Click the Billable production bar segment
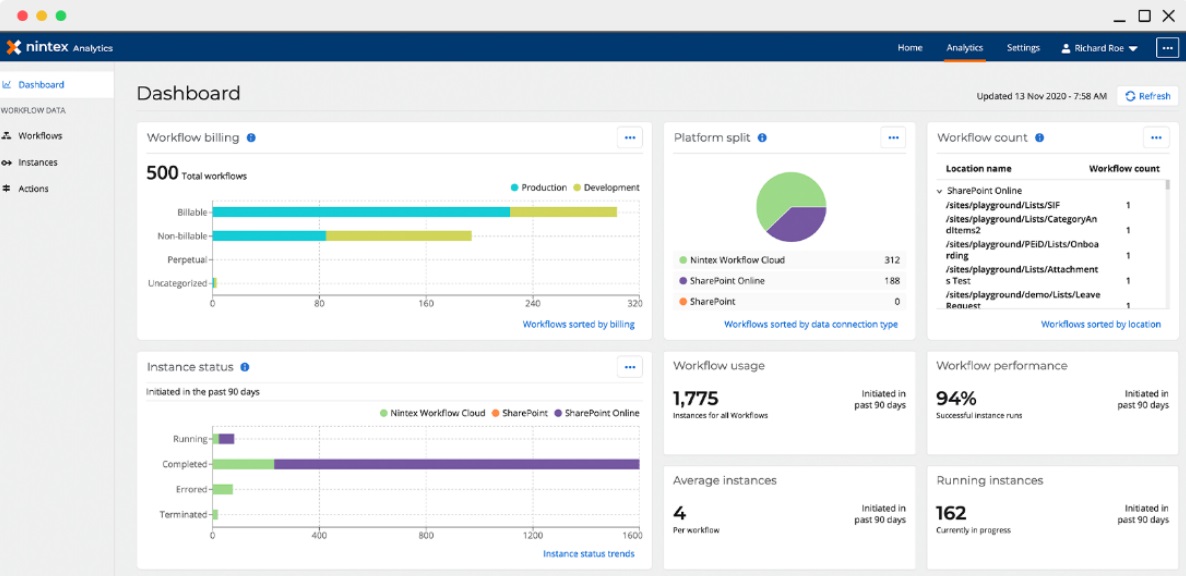 point(361,212)
